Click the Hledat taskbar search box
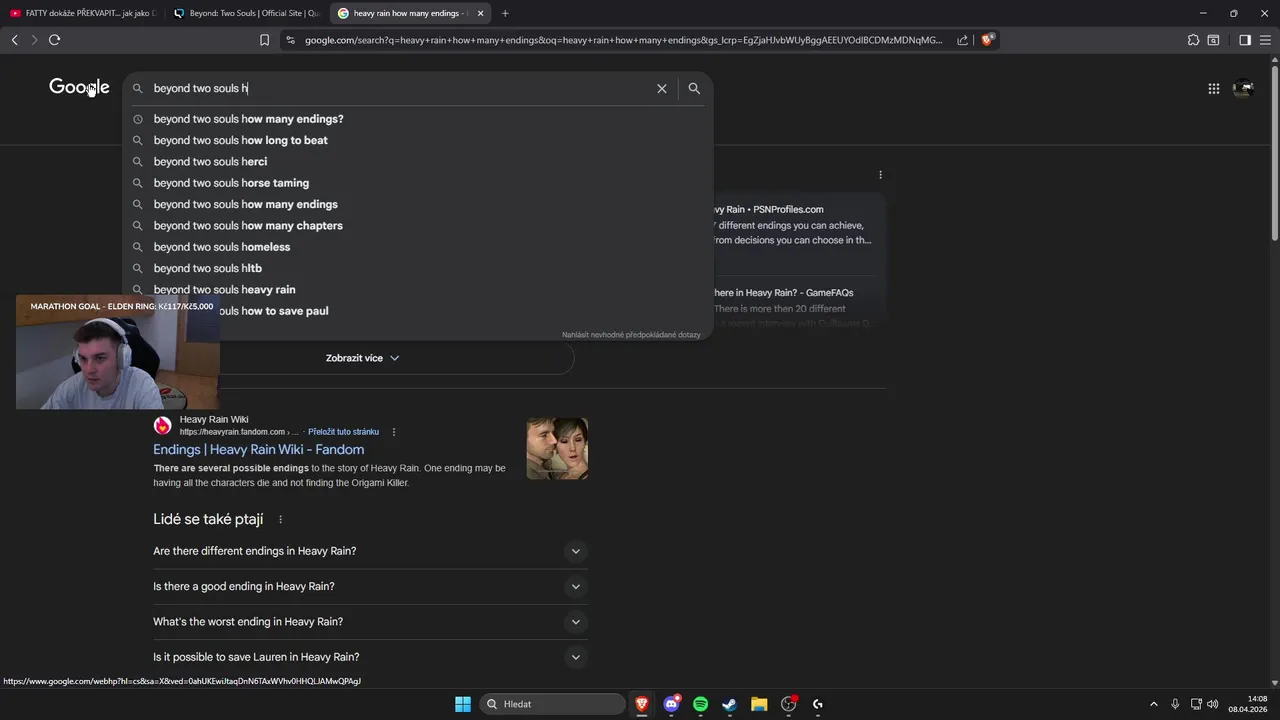 tap(552, 704)
